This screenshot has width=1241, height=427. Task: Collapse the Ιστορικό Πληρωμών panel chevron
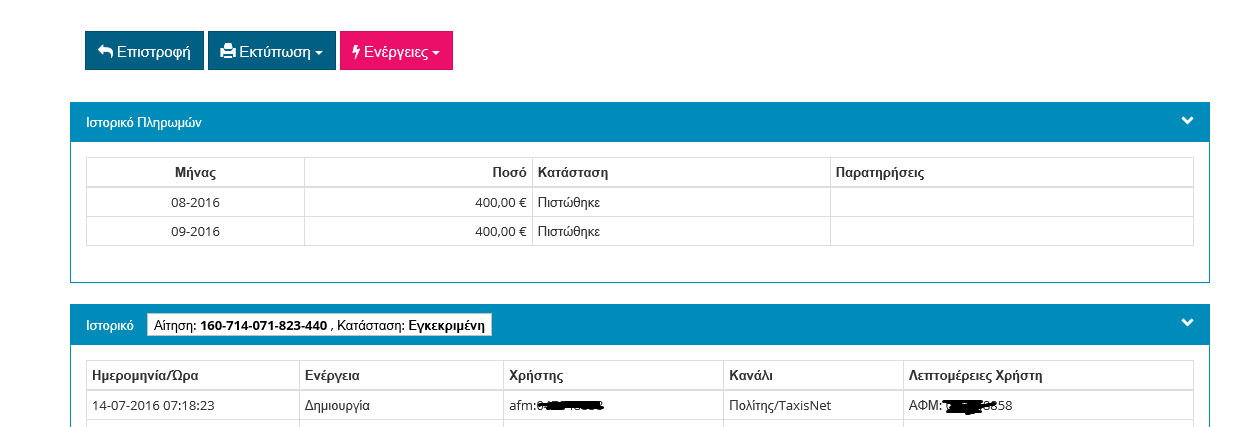(x=1187, y=121)
